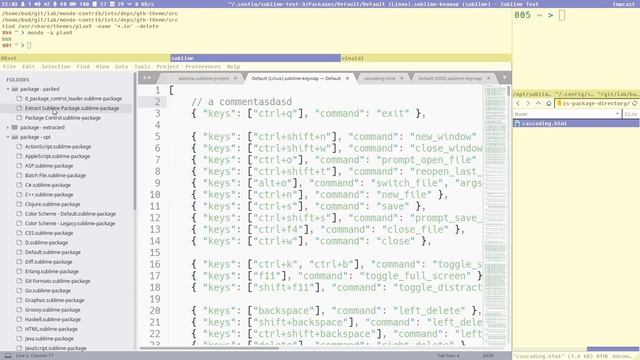Click the C#.sublime-package file icon
This screenshot has height=360, width=640.
[x=19, y=185]
